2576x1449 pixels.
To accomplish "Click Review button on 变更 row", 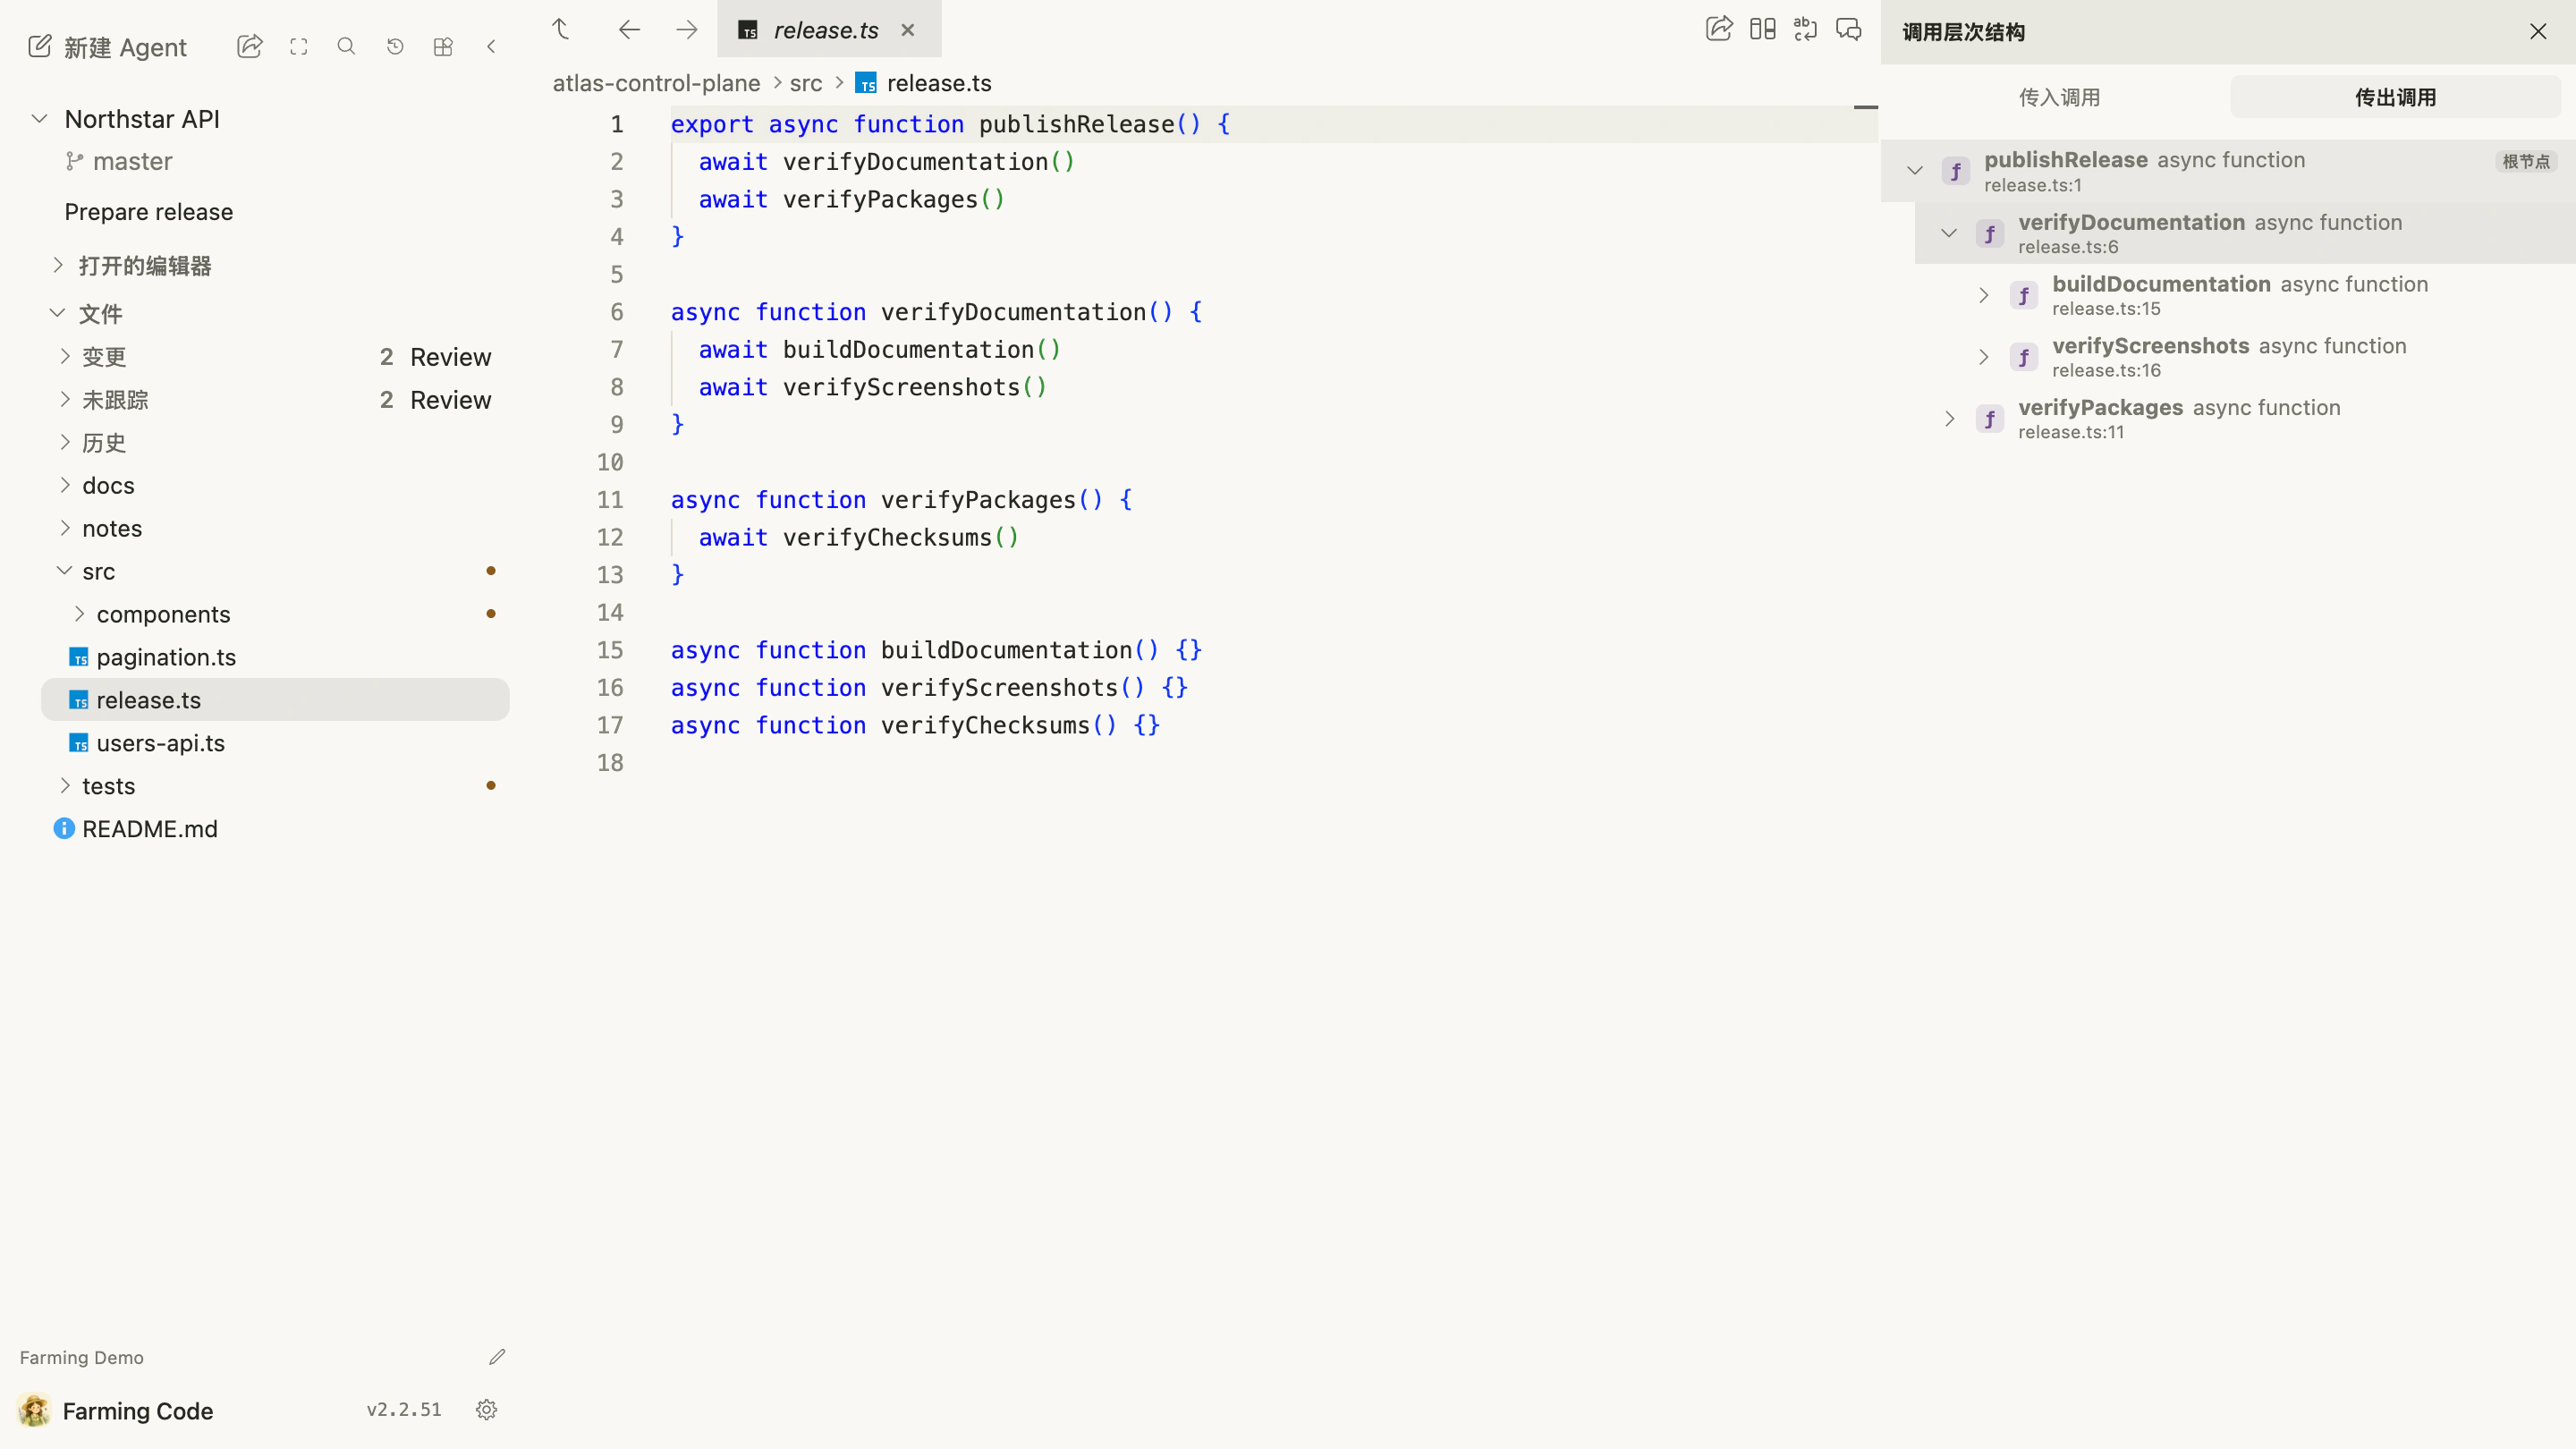I will (450, 357).
